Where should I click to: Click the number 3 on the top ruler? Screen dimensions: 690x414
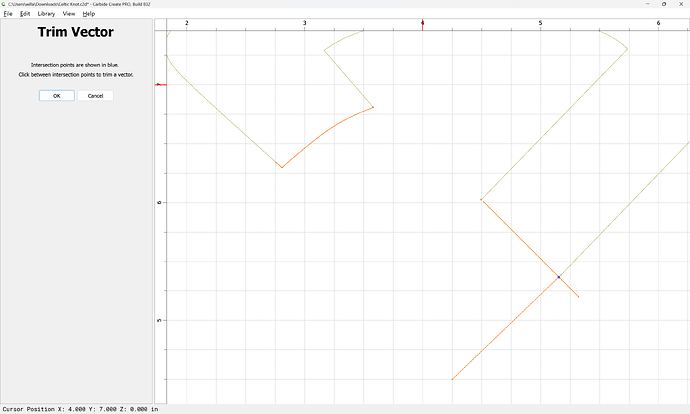pos(304,22)
